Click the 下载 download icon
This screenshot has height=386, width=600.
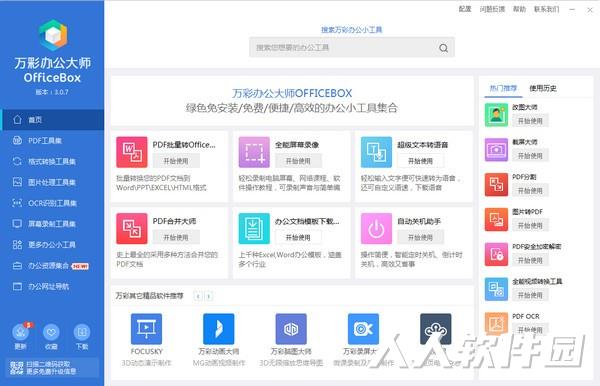tap(82, 332)
